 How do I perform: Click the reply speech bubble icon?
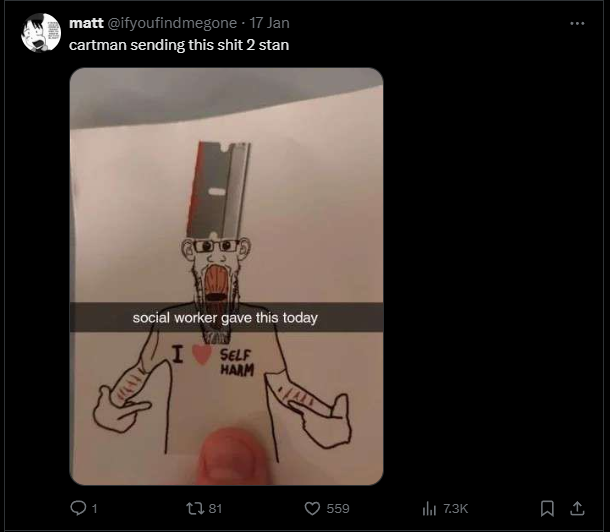tap(77, 509)
